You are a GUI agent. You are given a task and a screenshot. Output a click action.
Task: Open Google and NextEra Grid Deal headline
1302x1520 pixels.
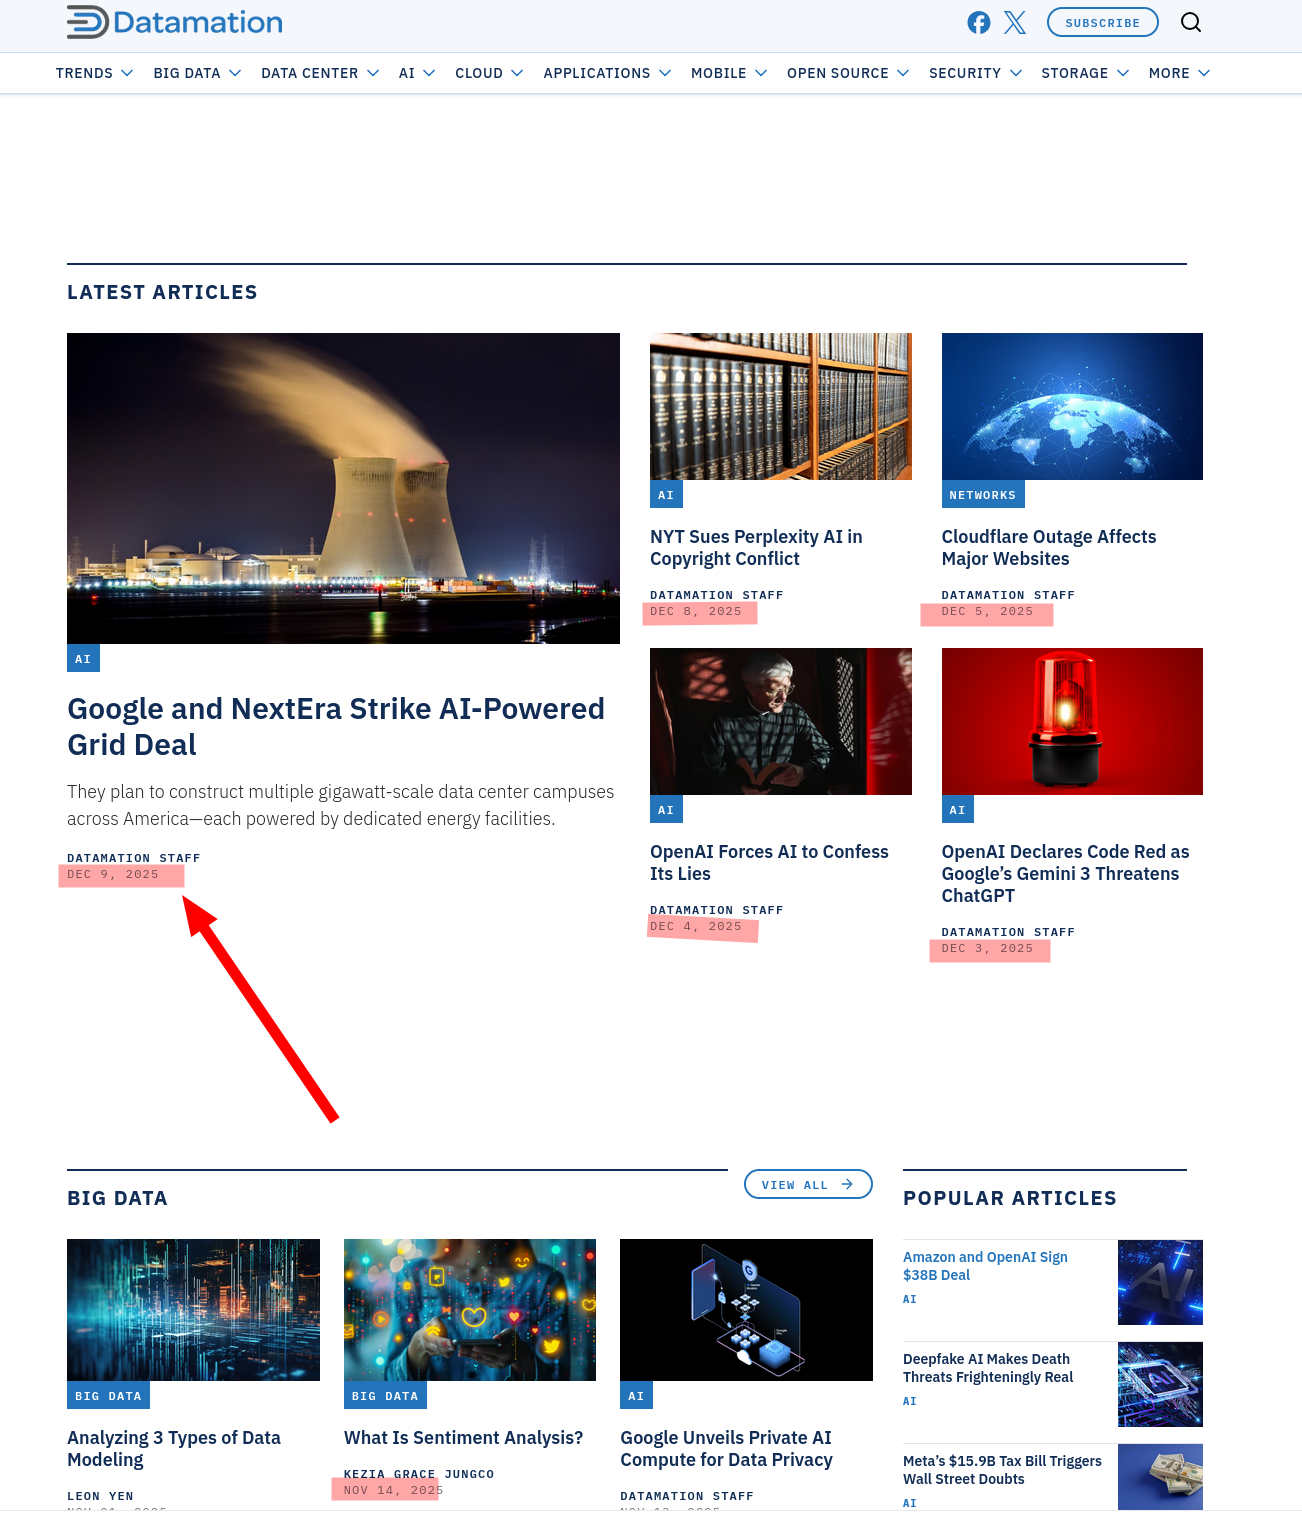click(x=335, y=726)
